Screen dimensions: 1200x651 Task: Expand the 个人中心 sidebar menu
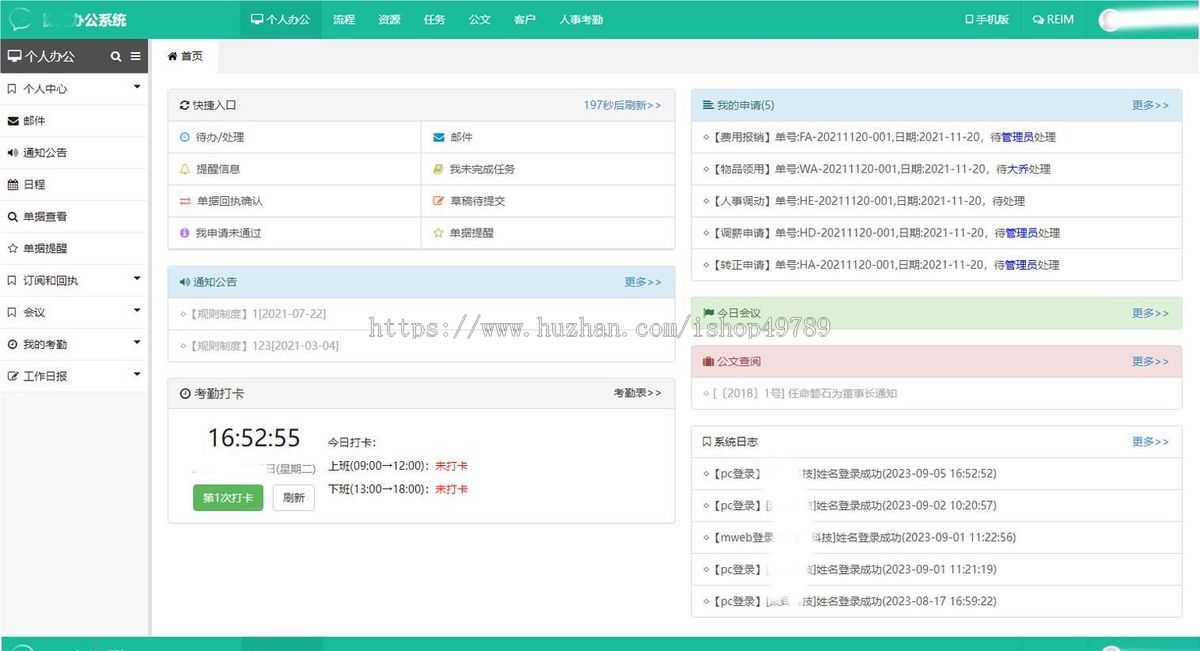tap(75, 89)
